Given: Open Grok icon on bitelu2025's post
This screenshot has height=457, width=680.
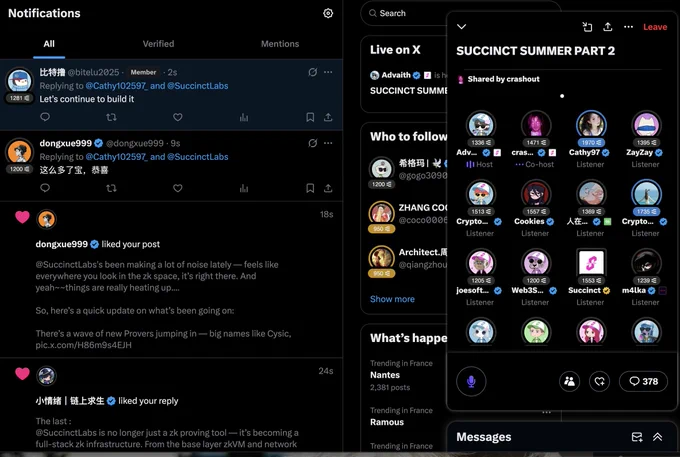Looking at the screenshot, I should 312,72.
